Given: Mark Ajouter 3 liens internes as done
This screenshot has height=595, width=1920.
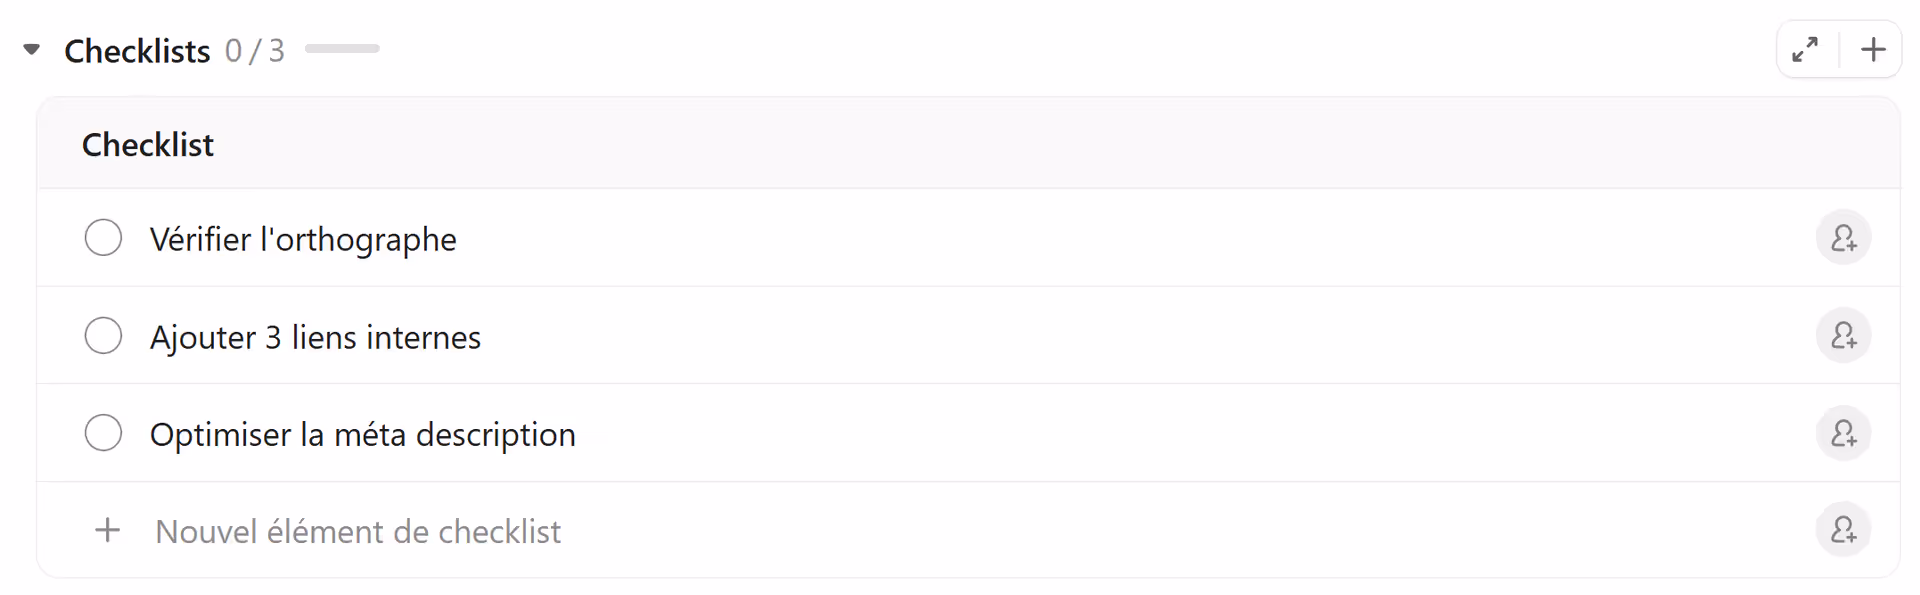Looking at the screenshot, I should (103, 336).
